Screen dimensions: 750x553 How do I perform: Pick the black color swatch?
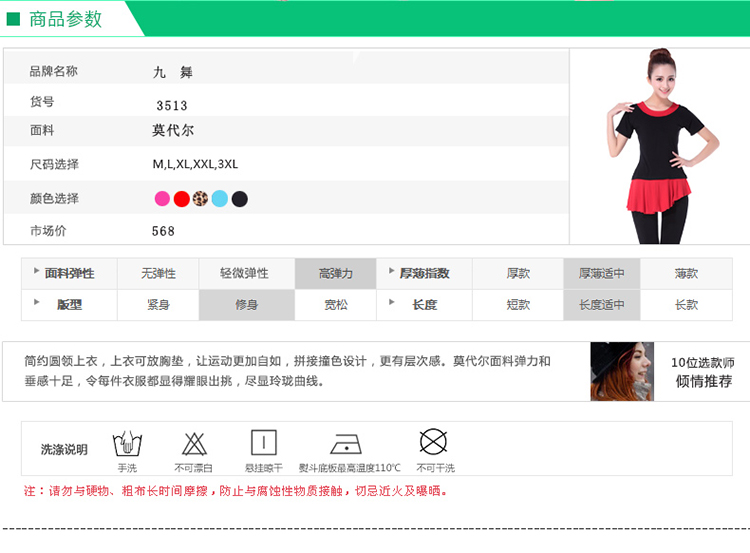coord(240,198)
